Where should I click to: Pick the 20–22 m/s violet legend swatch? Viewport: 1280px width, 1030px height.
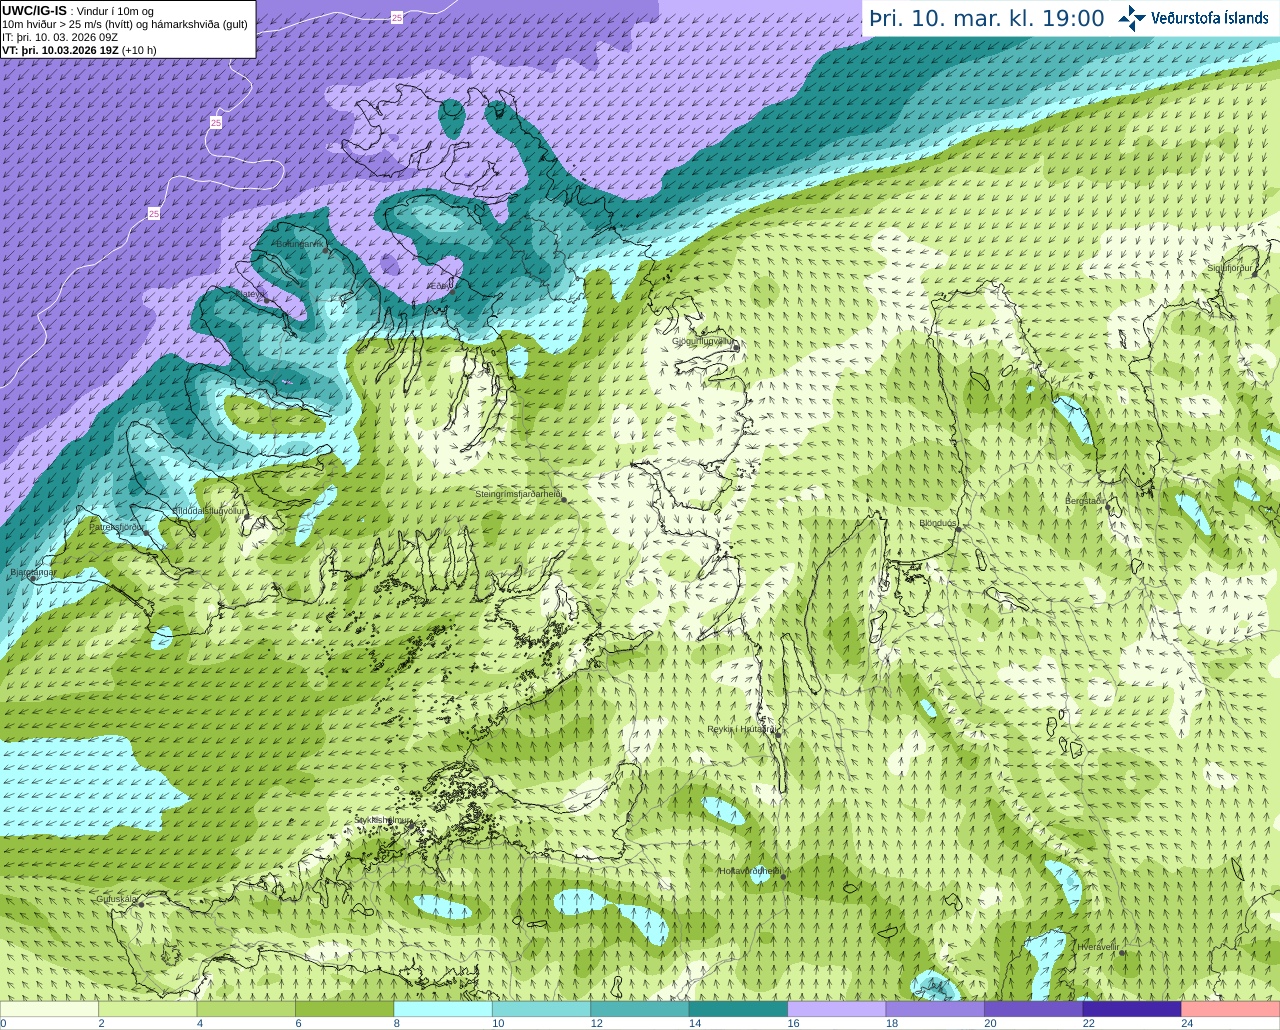tap(1034, 1008)
